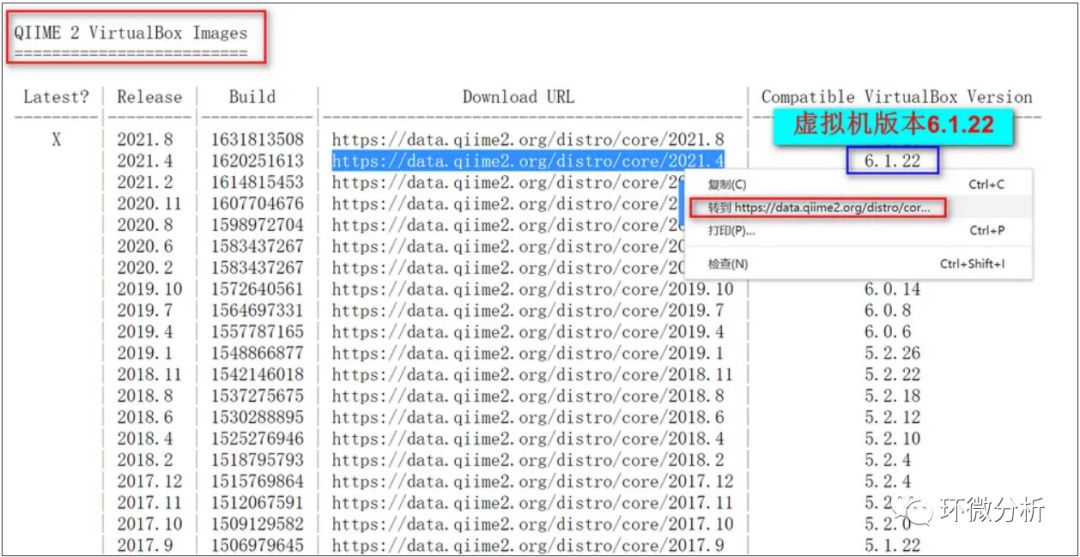Click release cell 2019.10
The image size is (1080, 557).
pyautogui.click(x=149, y=289)
